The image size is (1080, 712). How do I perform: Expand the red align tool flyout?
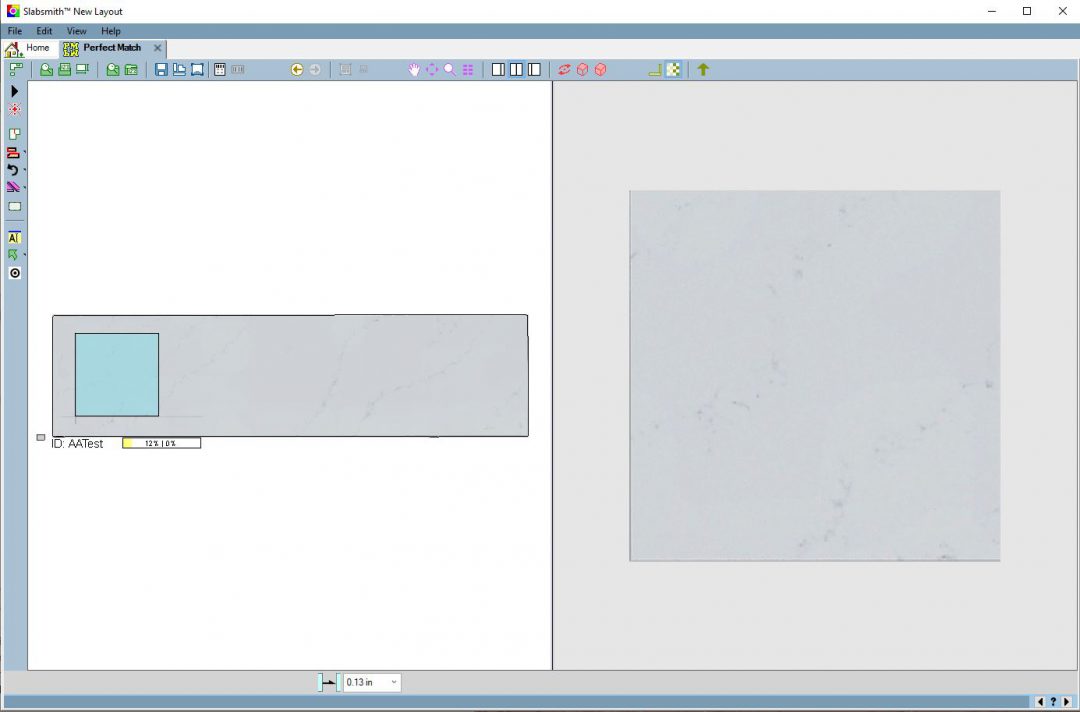click(24, 153)
